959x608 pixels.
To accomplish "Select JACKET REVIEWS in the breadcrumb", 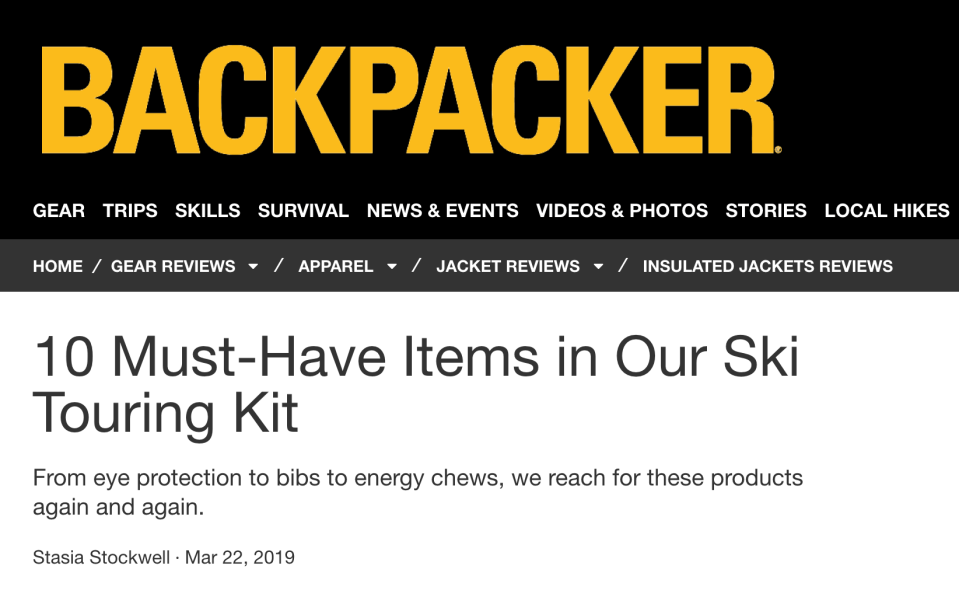I will (508, 266).
